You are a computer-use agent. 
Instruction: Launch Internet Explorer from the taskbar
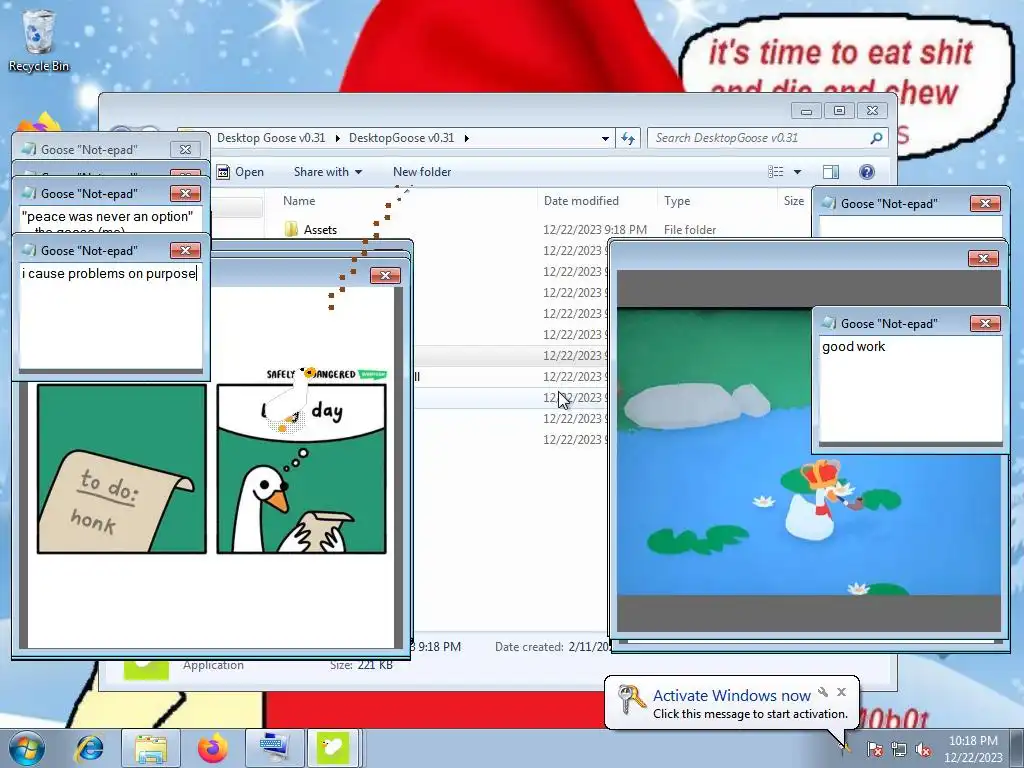pos(89,748)
